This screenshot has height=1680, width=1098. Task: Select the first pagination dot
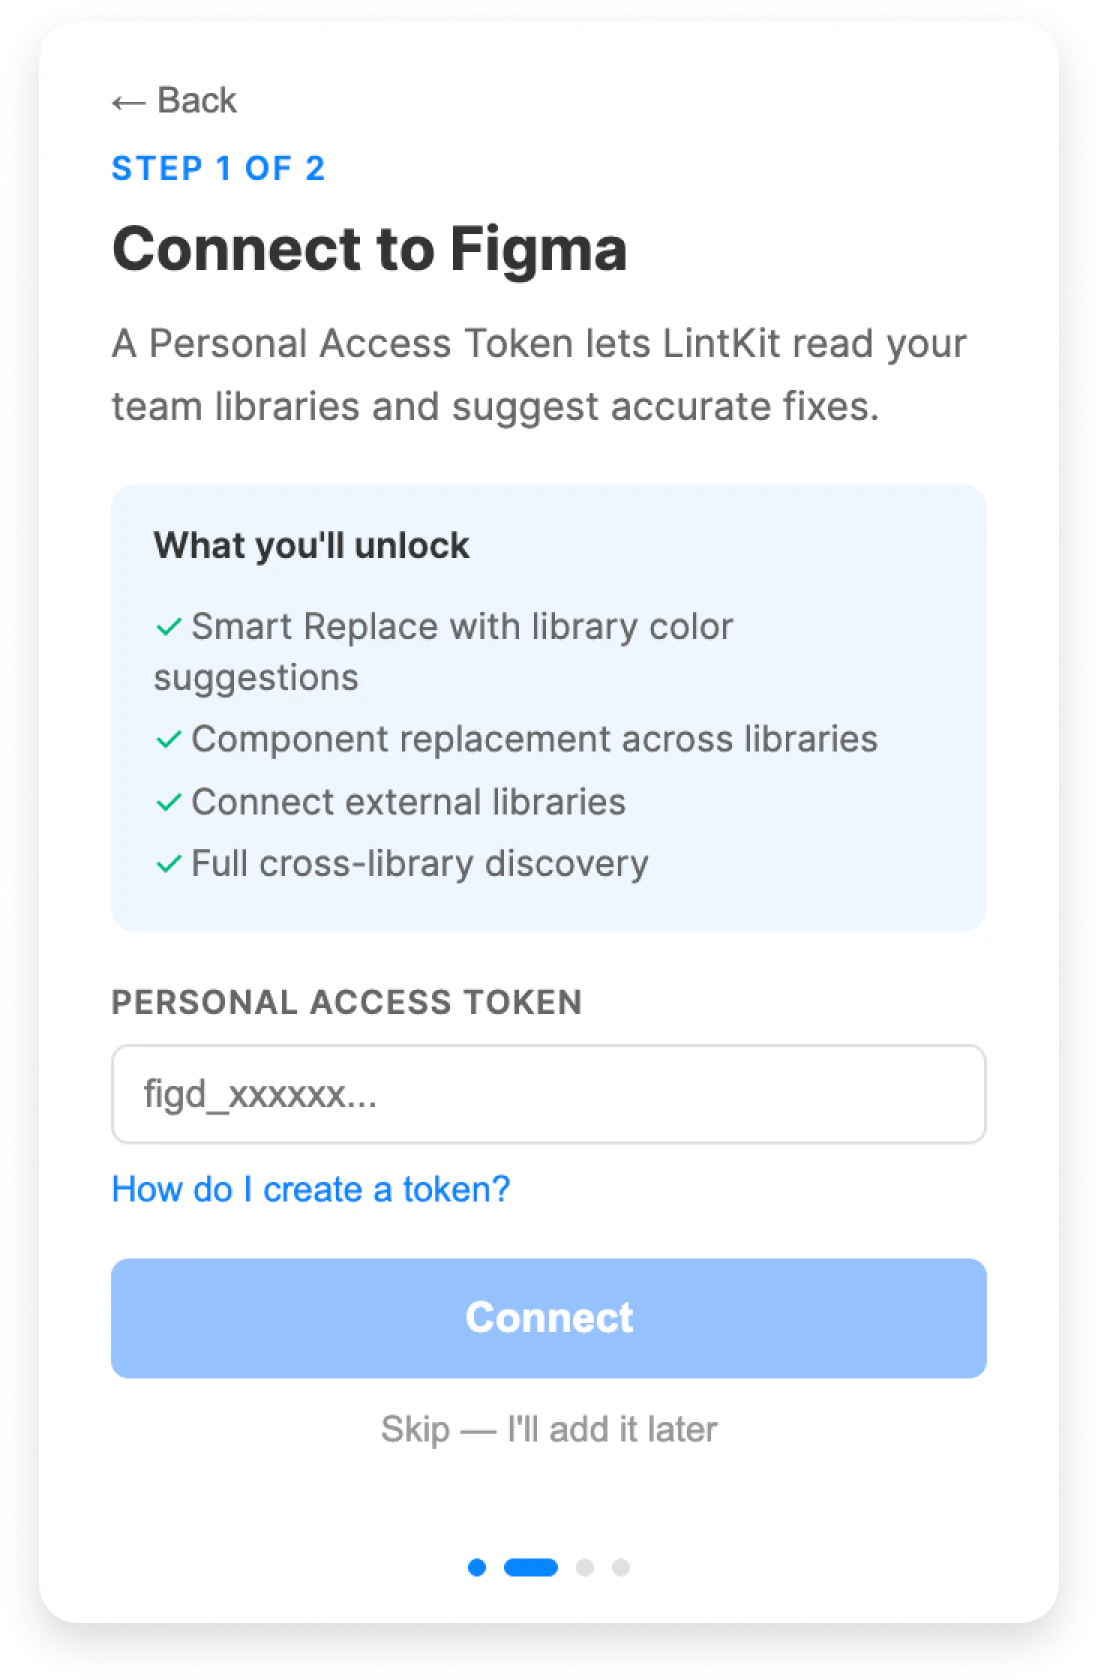pos(475,1568)
